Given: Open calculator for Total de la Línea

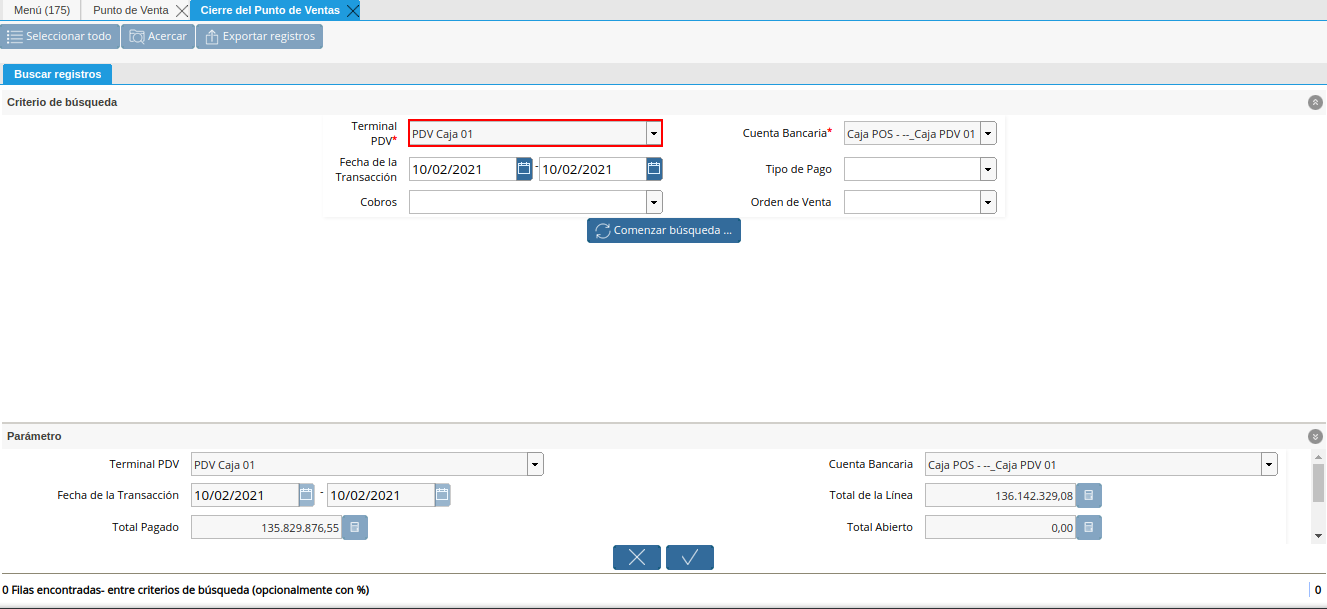Looking at the screenshot, I should click(1089, 495).
